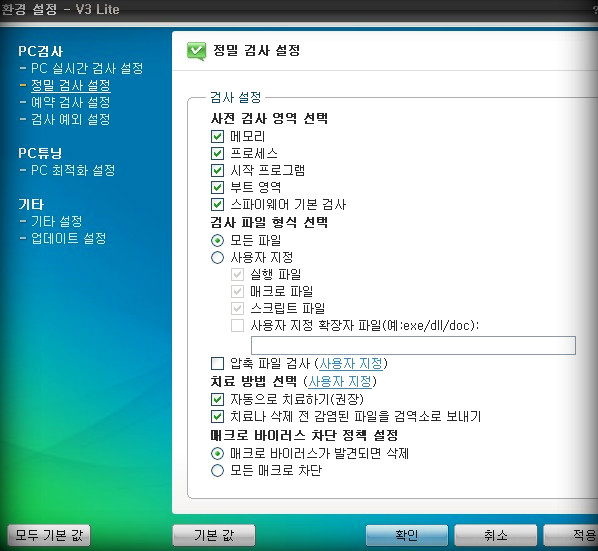The image size is (598, 551).
Task: Click the 취소 button
Action: pos(495,535)
